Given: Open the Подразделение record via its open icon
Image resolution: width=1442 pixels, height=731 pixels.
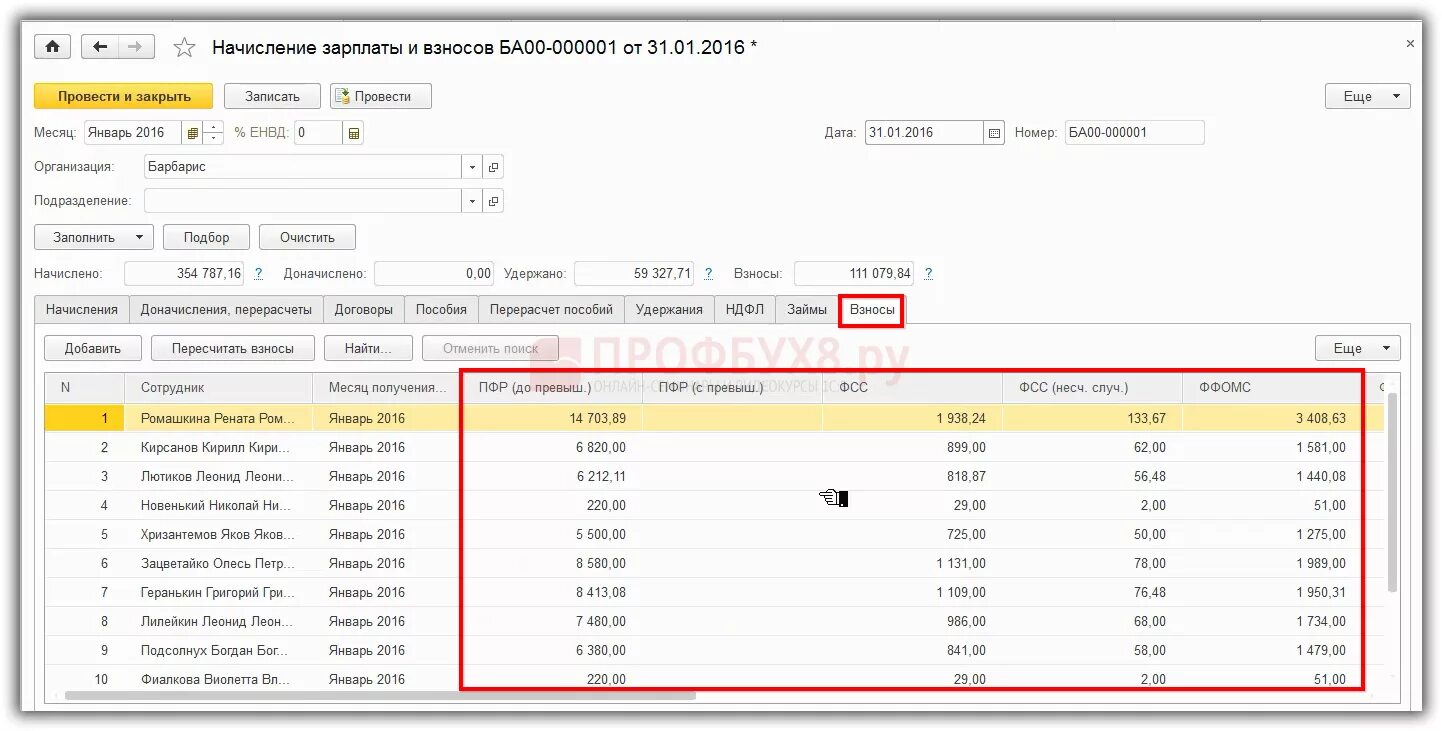Looking at the screenshot, I should tap(493, 201).
